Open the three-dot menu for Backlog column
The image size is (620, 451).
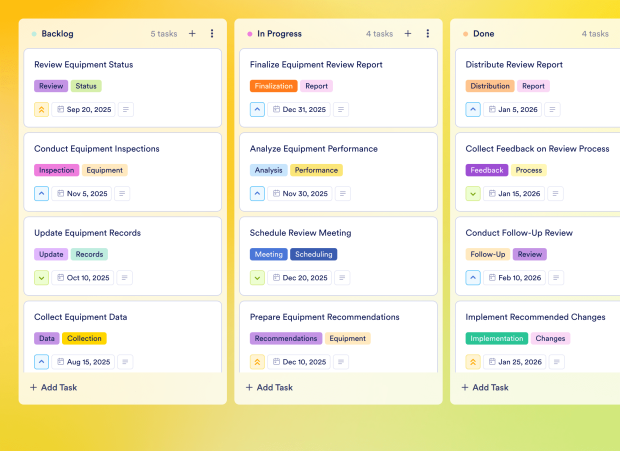pyautogui.click(x=212, y=33)
